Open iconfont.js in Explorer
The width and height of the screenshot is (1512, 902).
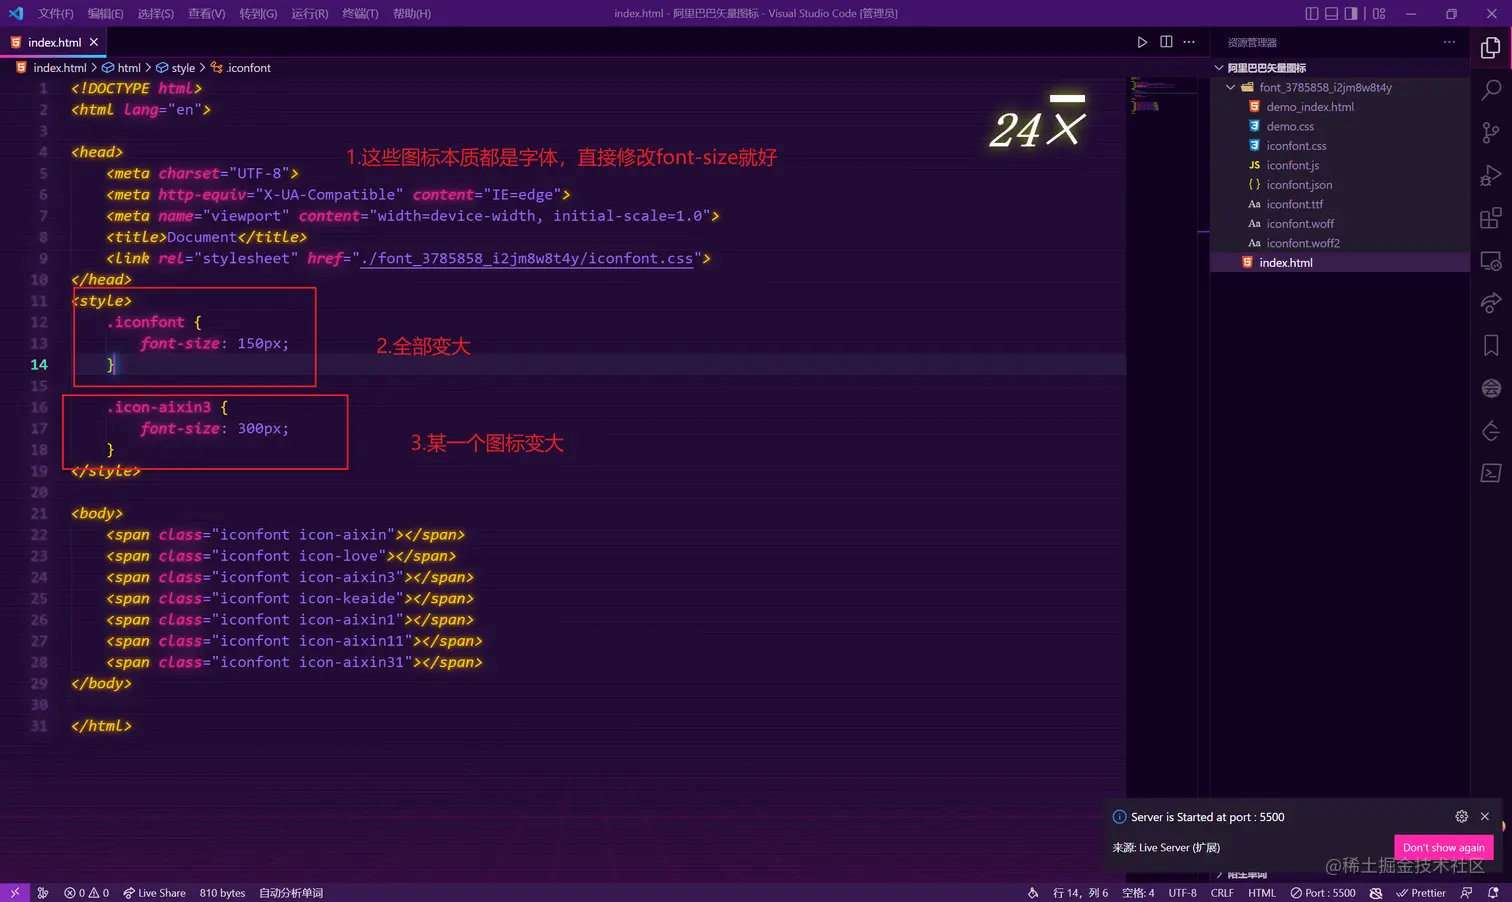coord(1340,166)
